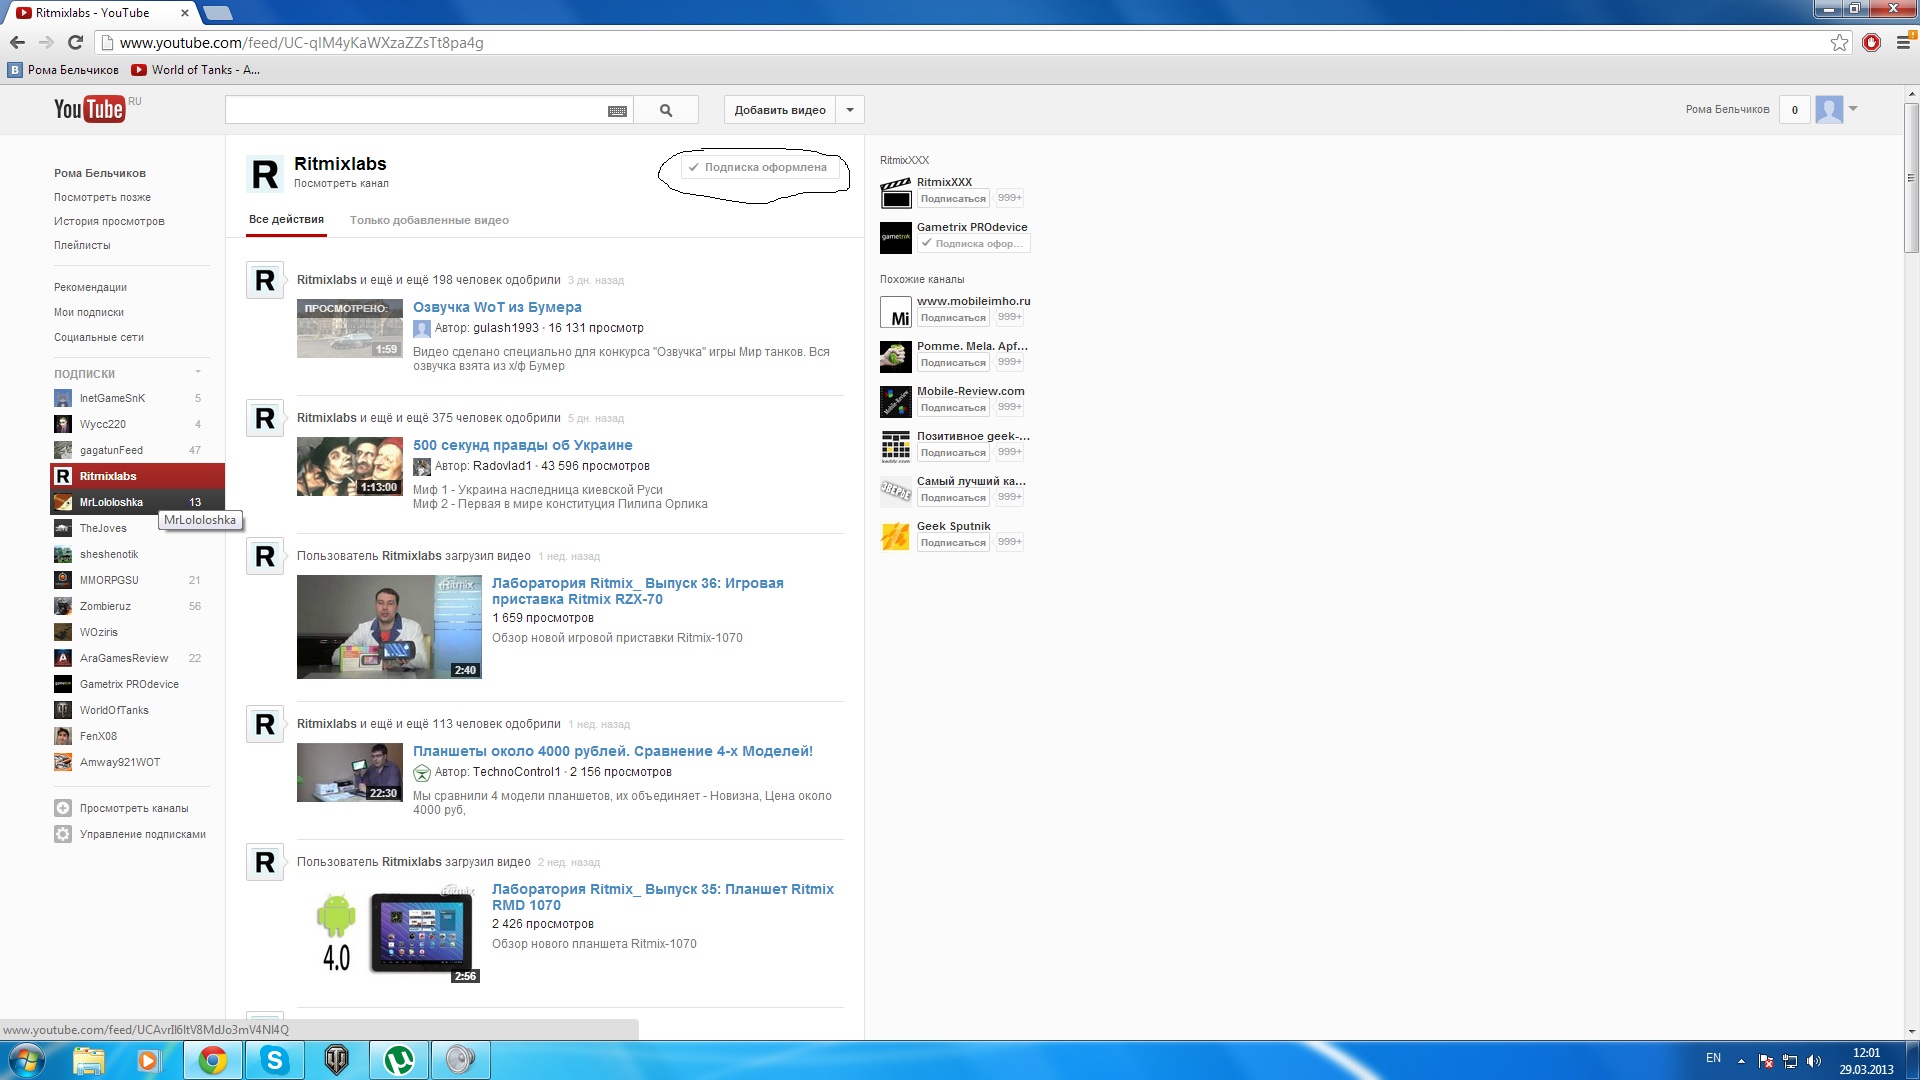
Task: Click Посмотреть канал link
Action: tap(341, 183)
